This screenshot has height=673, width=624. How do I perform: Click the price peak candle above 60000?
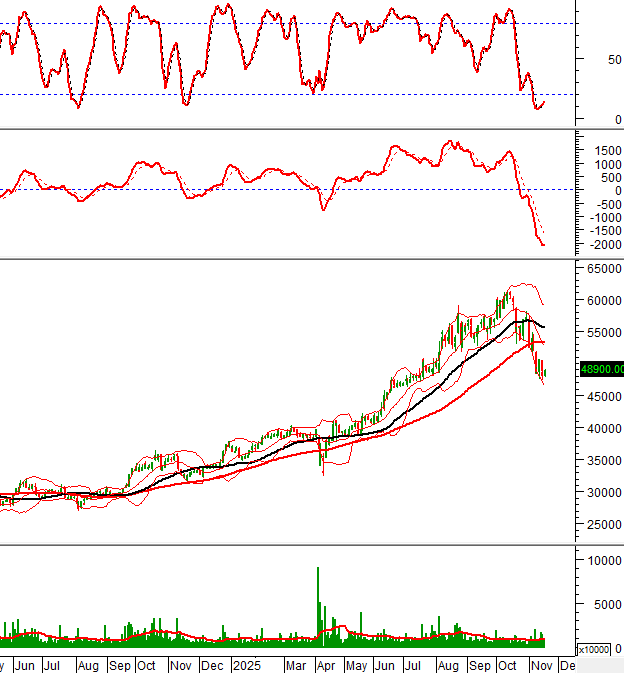[509, 293]
